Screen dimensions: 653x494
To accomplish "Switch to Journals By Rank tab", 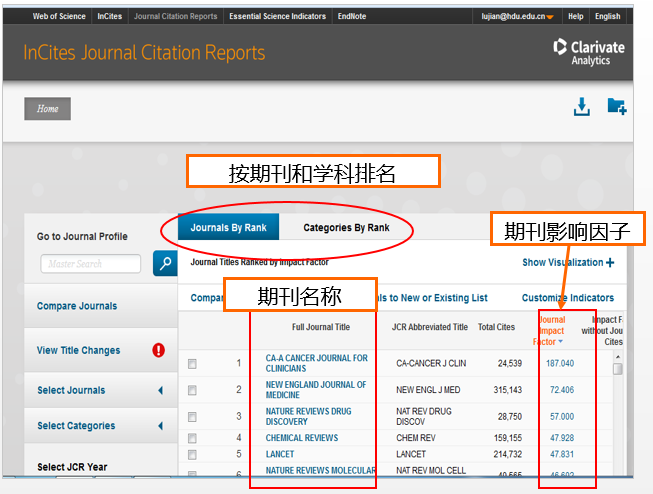I will click(228, 227).
